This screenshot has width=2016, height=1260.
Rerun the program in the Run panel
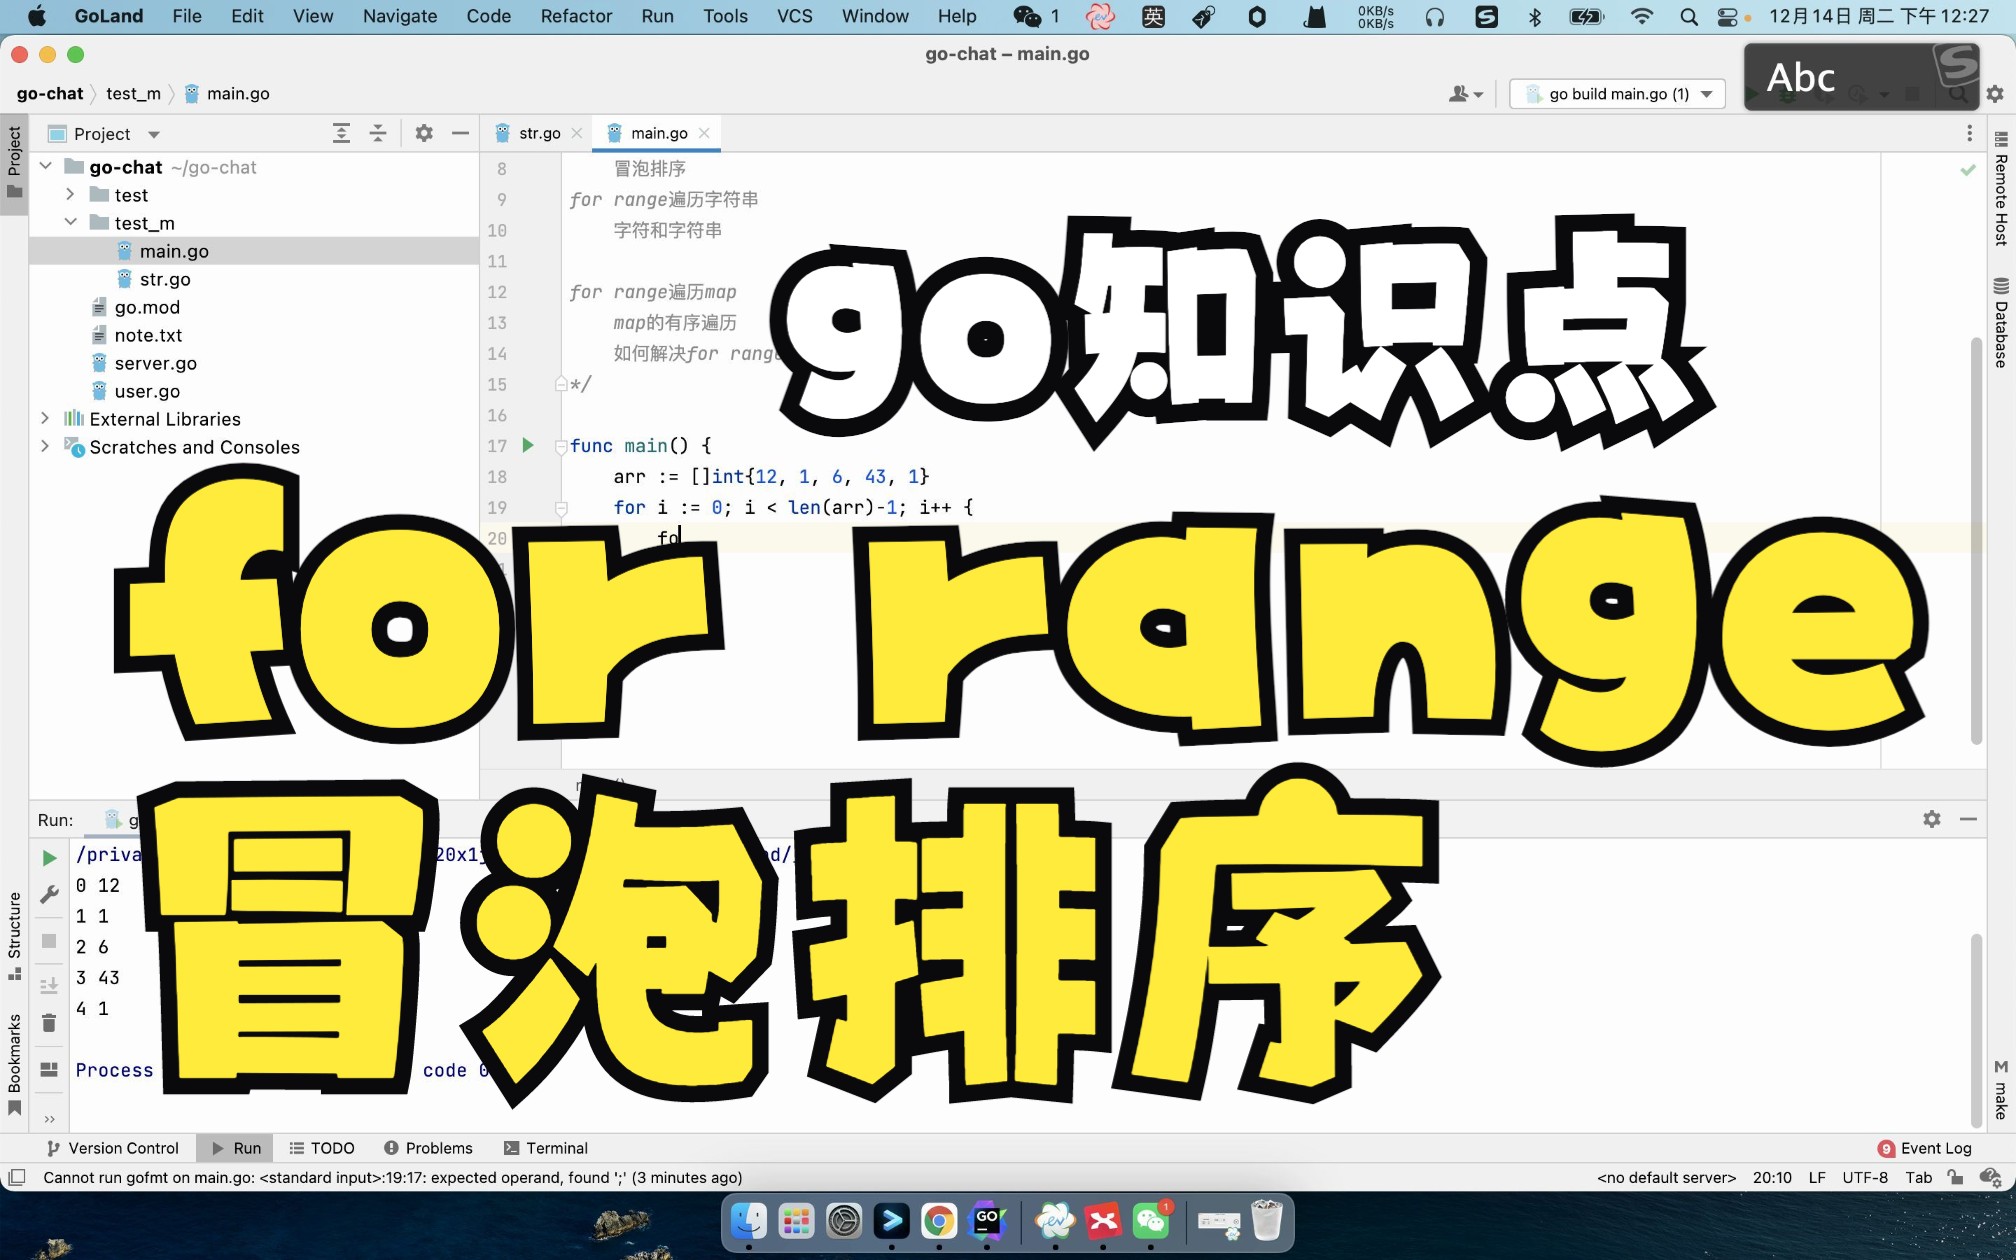[x=48, y=857]
